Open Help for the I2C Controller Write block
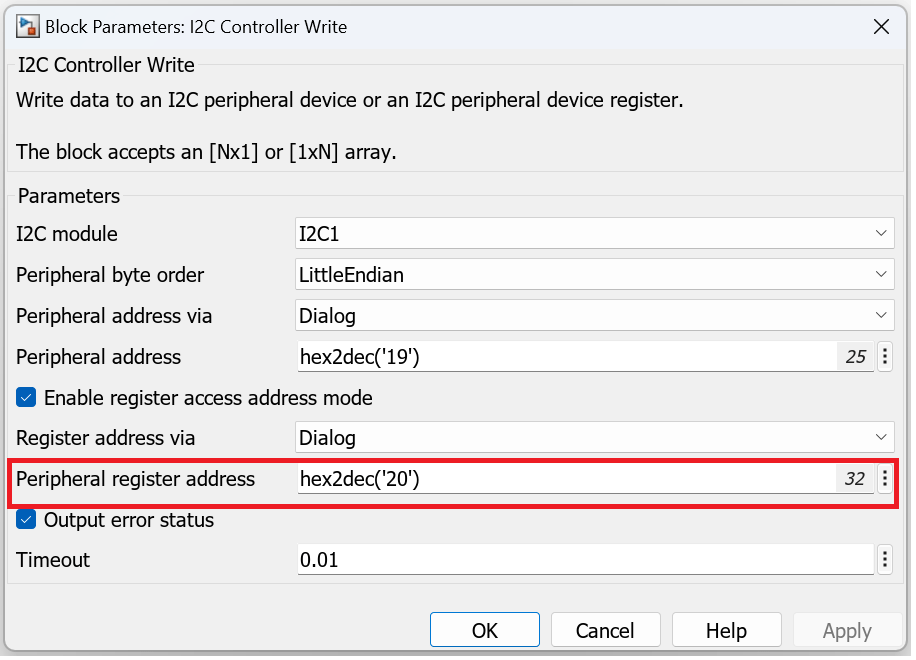The height and width of the screenshot is (660, 916). [x=726, y=629]
